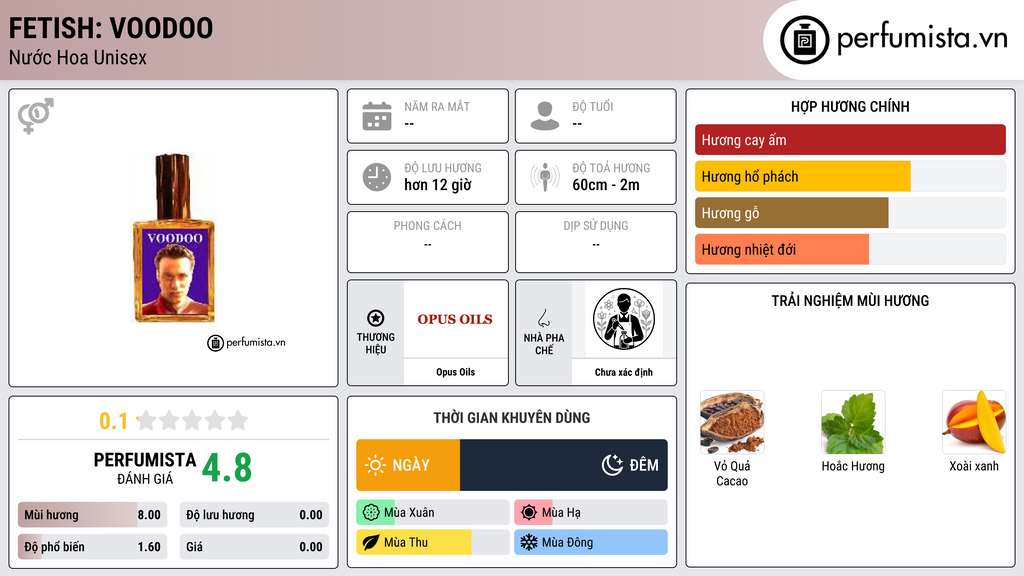Click the person icon beside Độ tuổi
This screenshot has width=1024, height=576.
point(545,116)
